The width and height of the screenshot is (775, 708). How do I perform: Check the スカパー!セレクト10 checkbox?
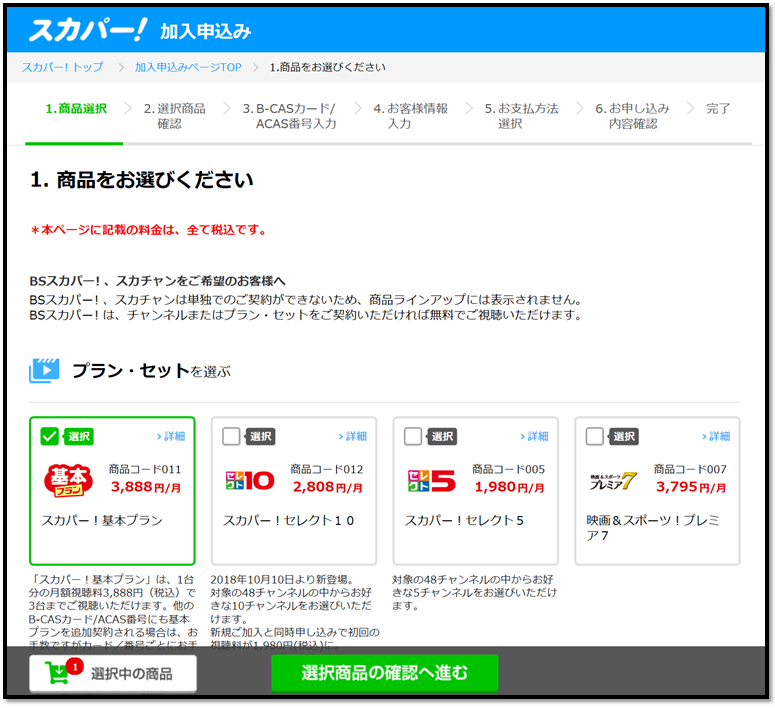pyautogui.click(x=231, y=437)
